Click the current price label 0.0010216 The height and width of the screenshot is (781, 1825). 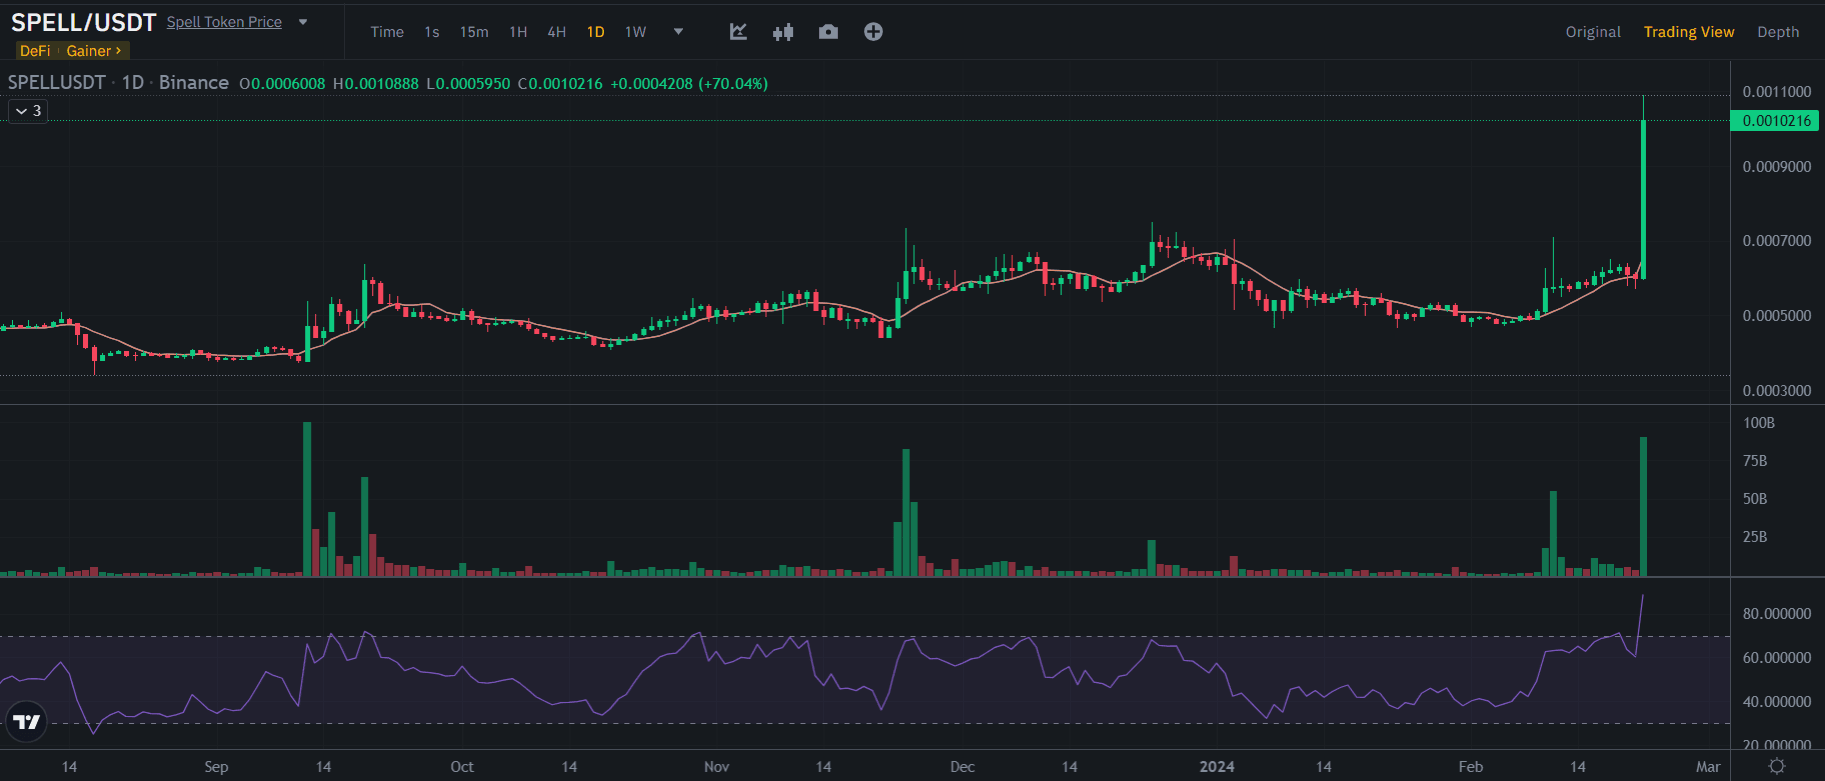point(1776,121)
